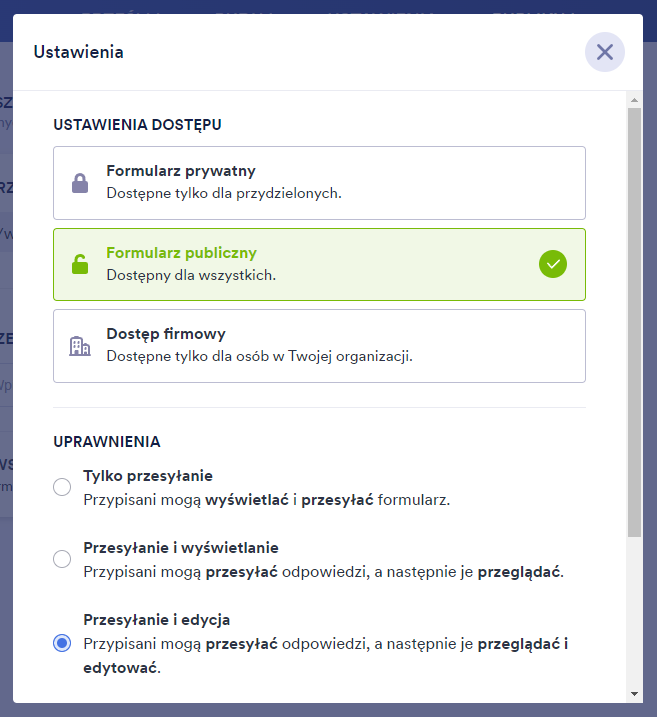Select the 'Przesyłanie i edycja' radio button
Screen dimensions: 657x717
pyautogui.click(x=62, y=643)
